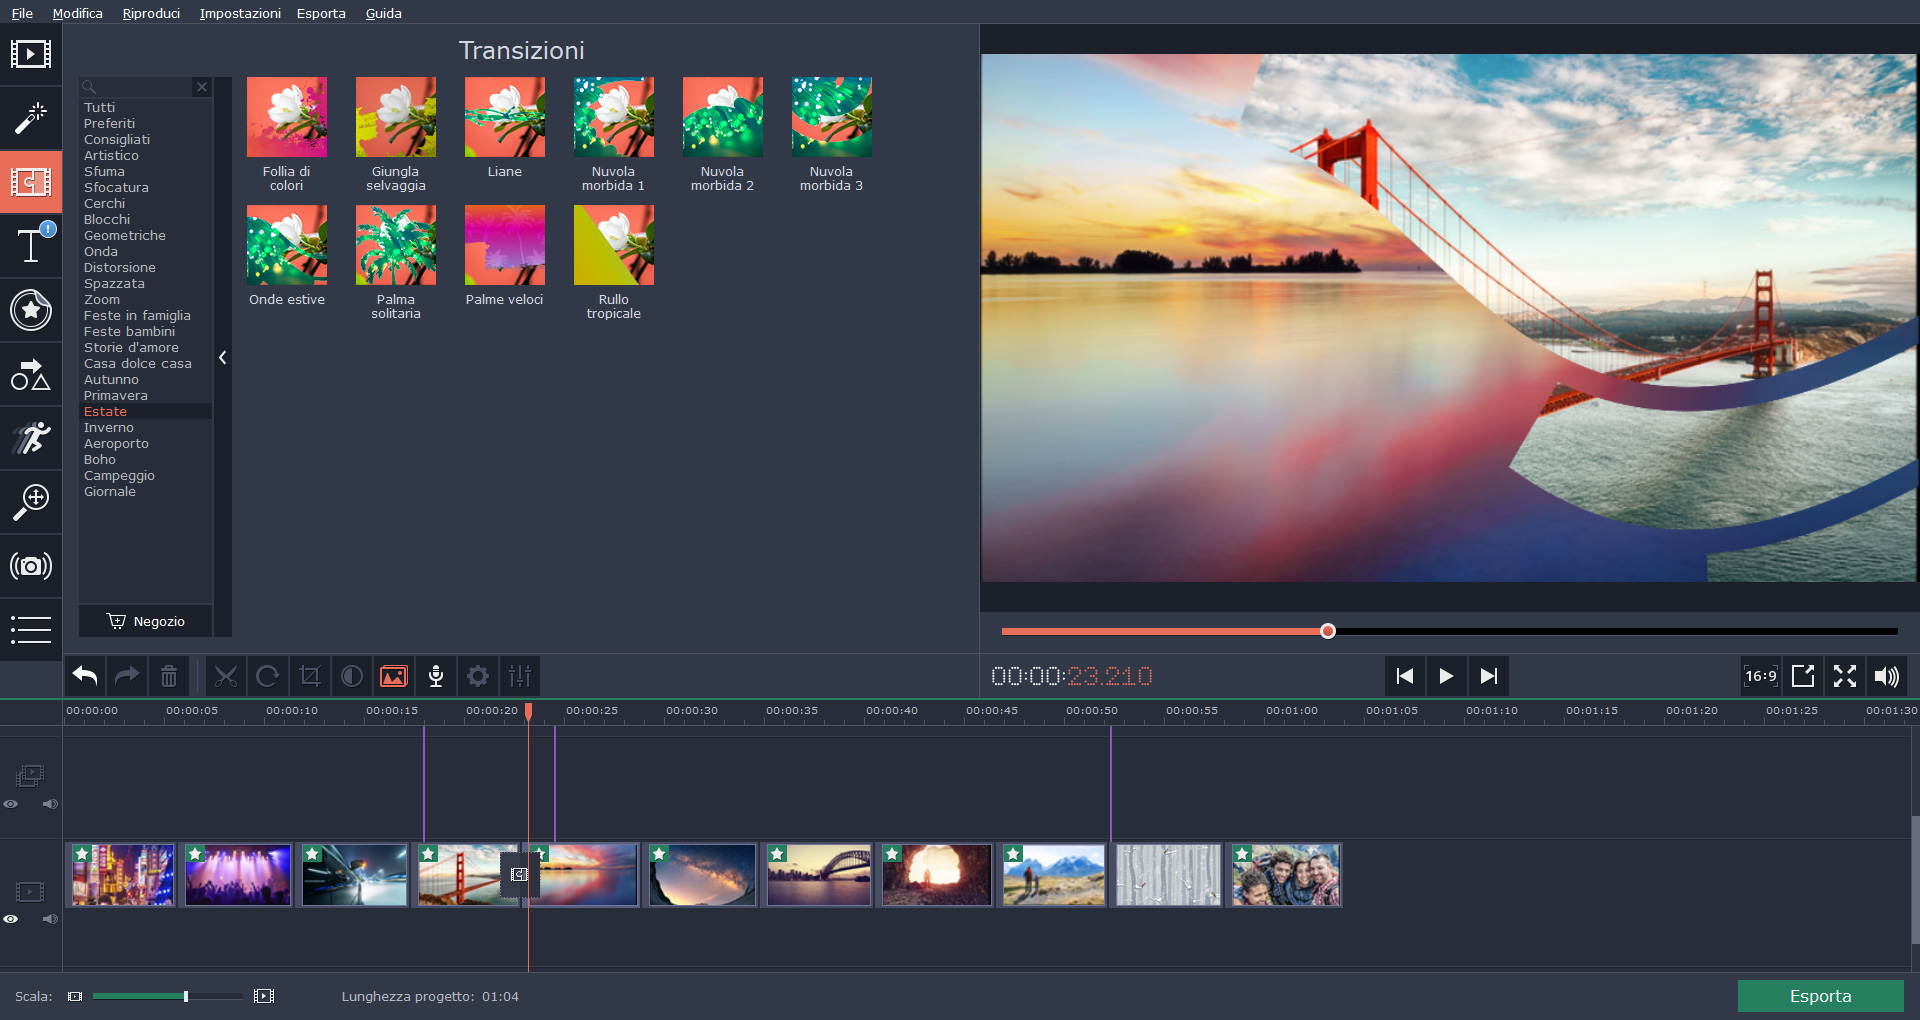Select the Inverno transitions category
This screenshot has height=1020, width=1920.
pos(109,428)
